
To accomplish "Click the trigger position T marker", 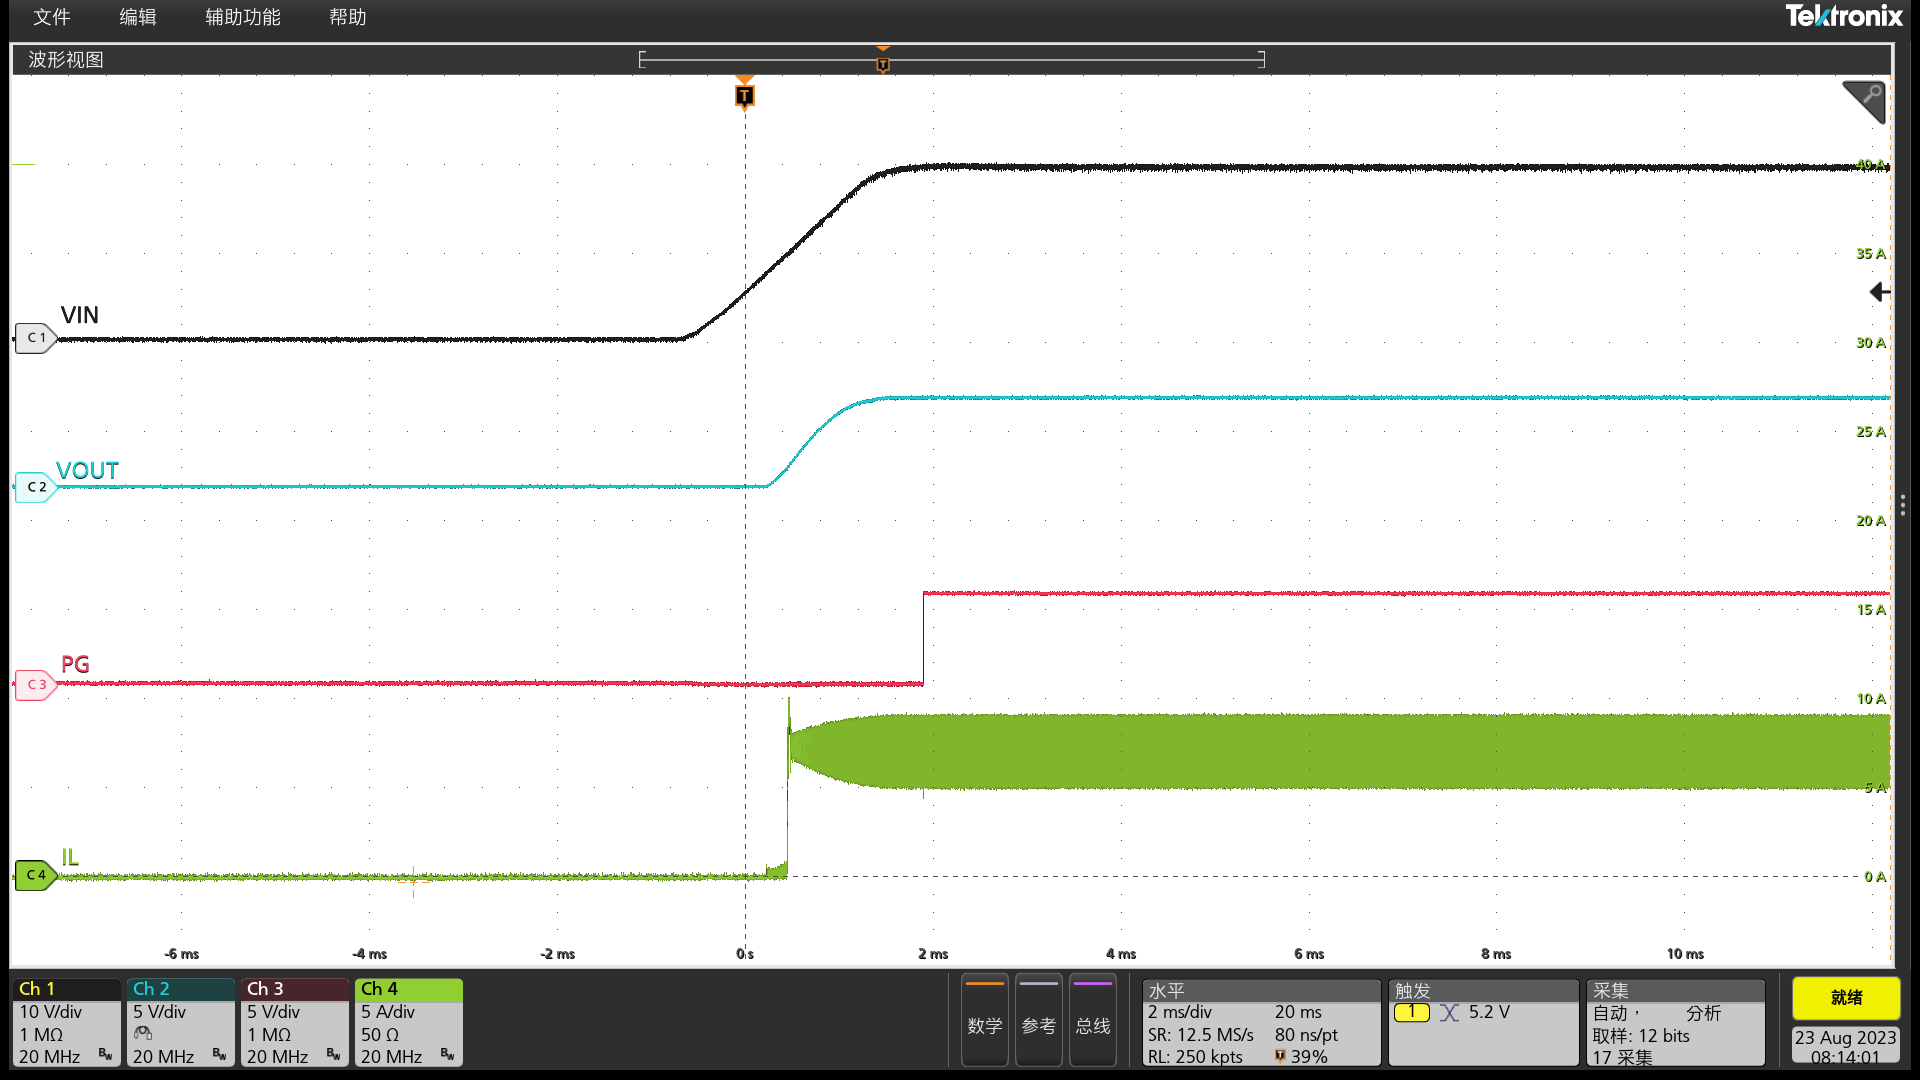I will point(744,96).
